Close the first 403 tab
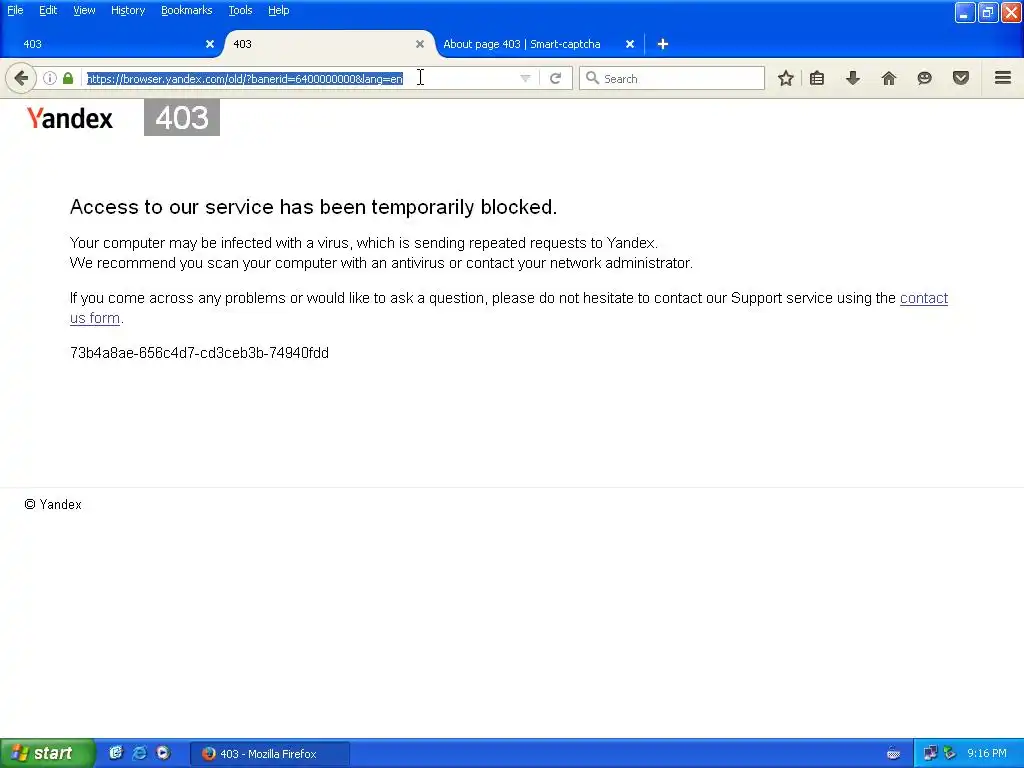The width and height of the screenshot is (1024, 768). click(x=210, y=44)
